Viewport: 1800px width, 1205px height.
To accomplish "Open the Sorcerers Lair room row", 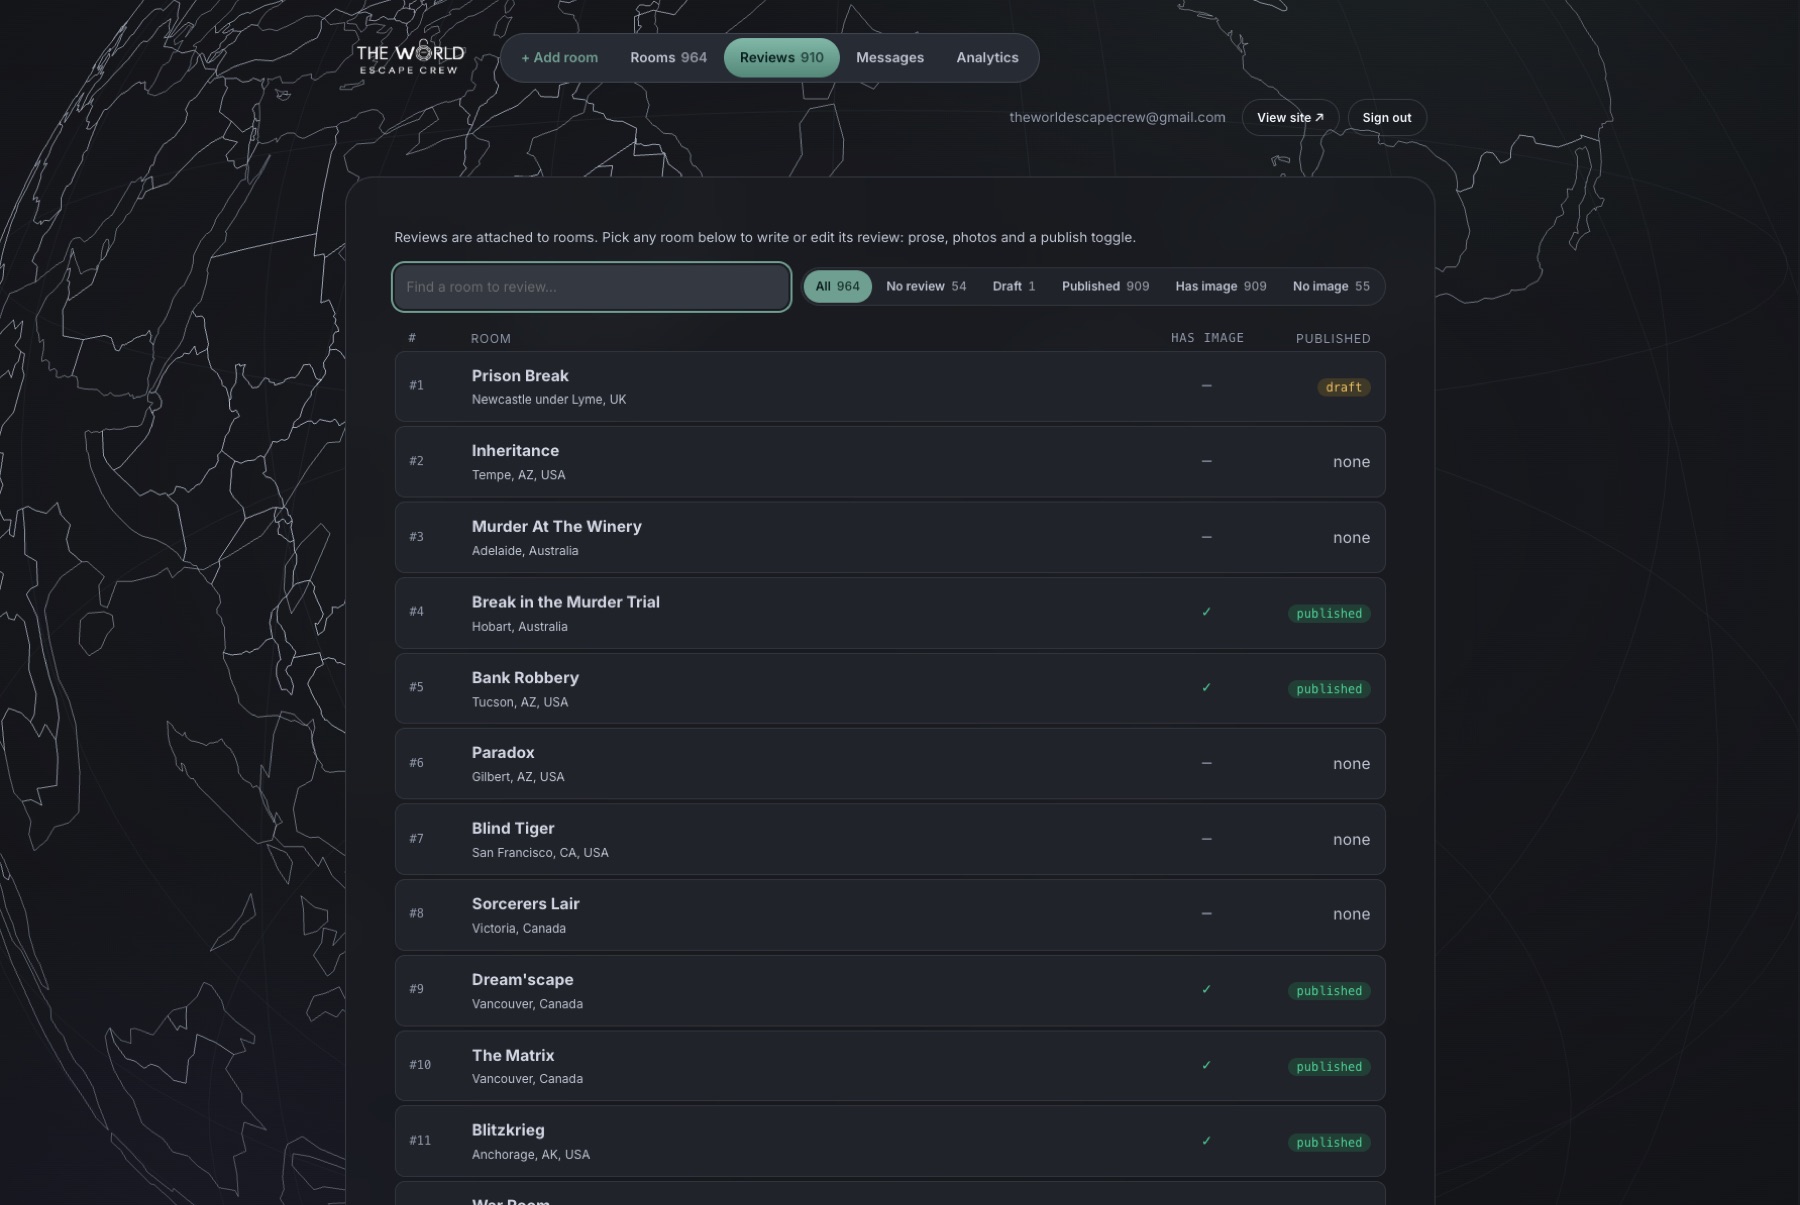I will [x=890, y=915].
